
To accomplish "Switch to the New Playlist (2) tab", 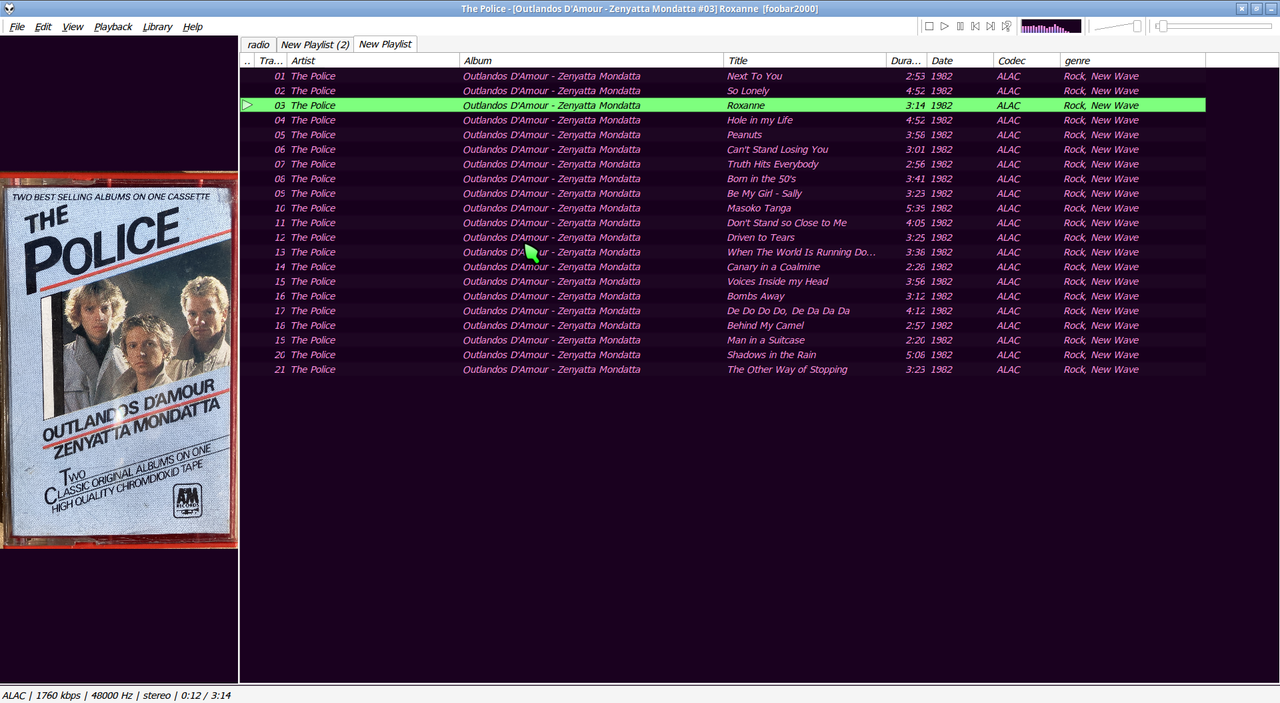I will click(x=315, y=45).
